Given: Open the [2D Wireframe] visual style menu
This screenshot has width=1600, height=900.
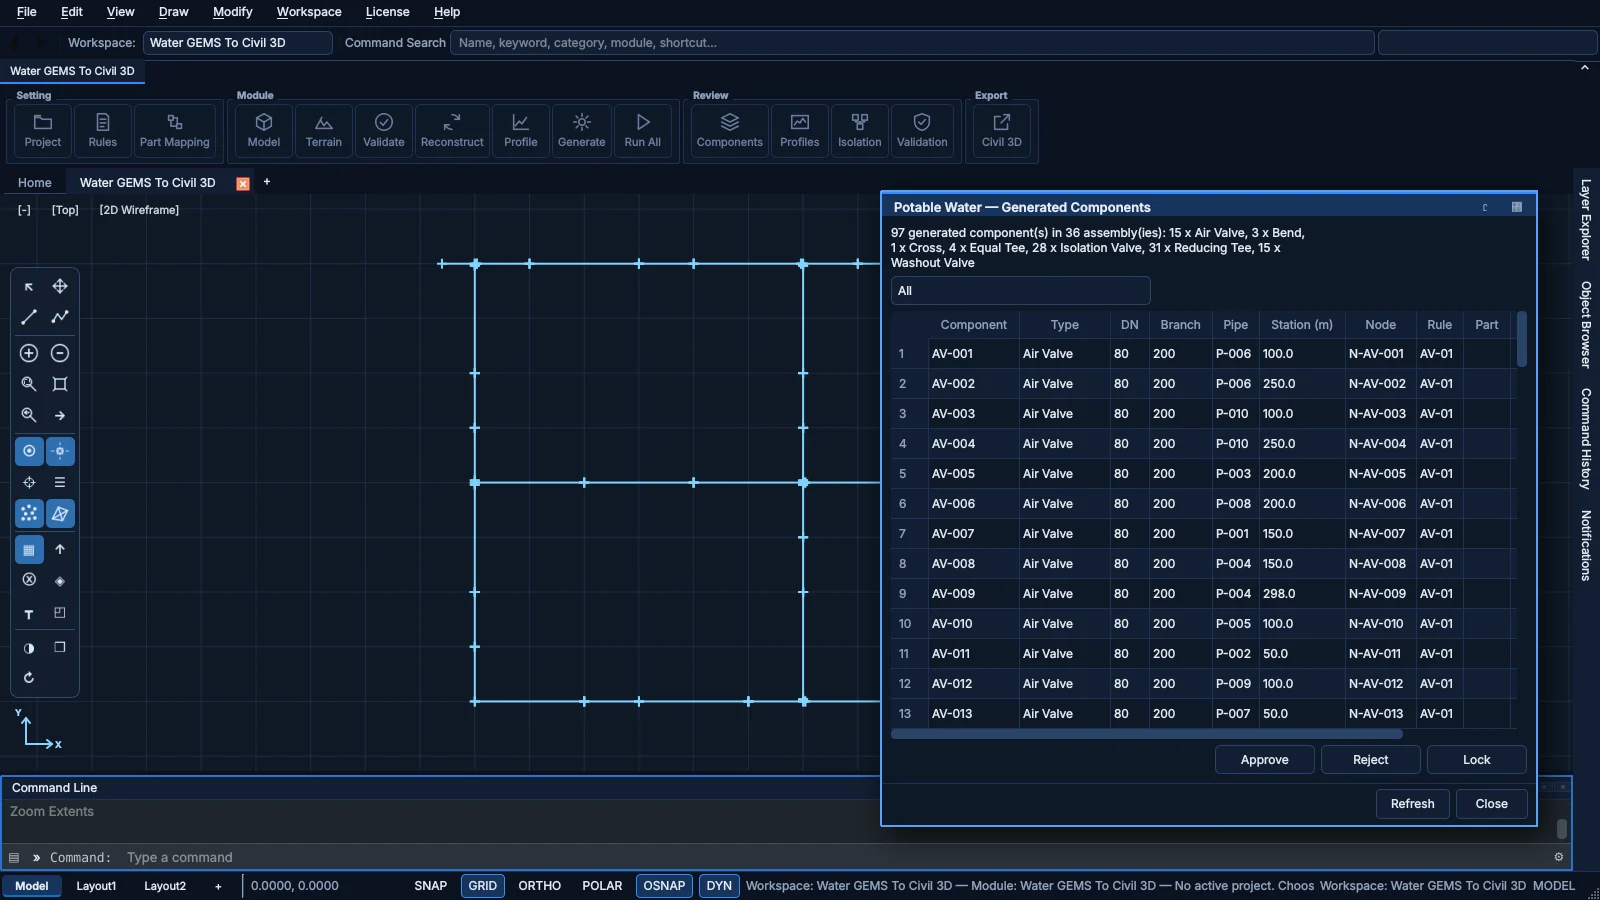Looking at the screenshot, I should [x=139, y=210].
